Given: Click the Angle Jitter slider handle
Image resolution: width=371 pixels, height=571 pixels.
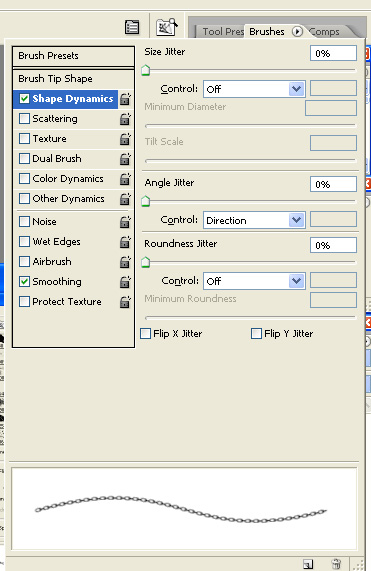Looking at the screenshot, I should [146, 201].
